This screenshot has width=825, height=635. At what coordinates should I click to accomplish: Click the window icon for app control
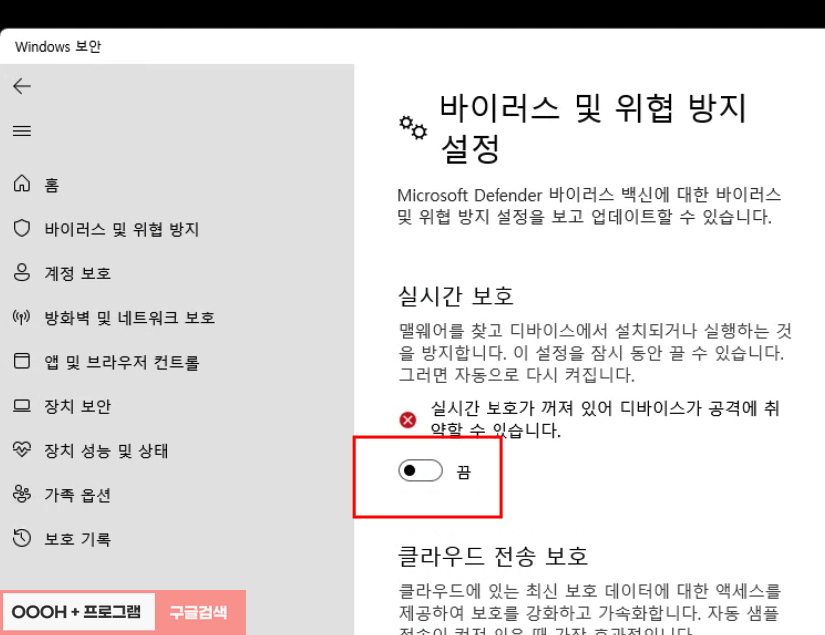point(22,361)
